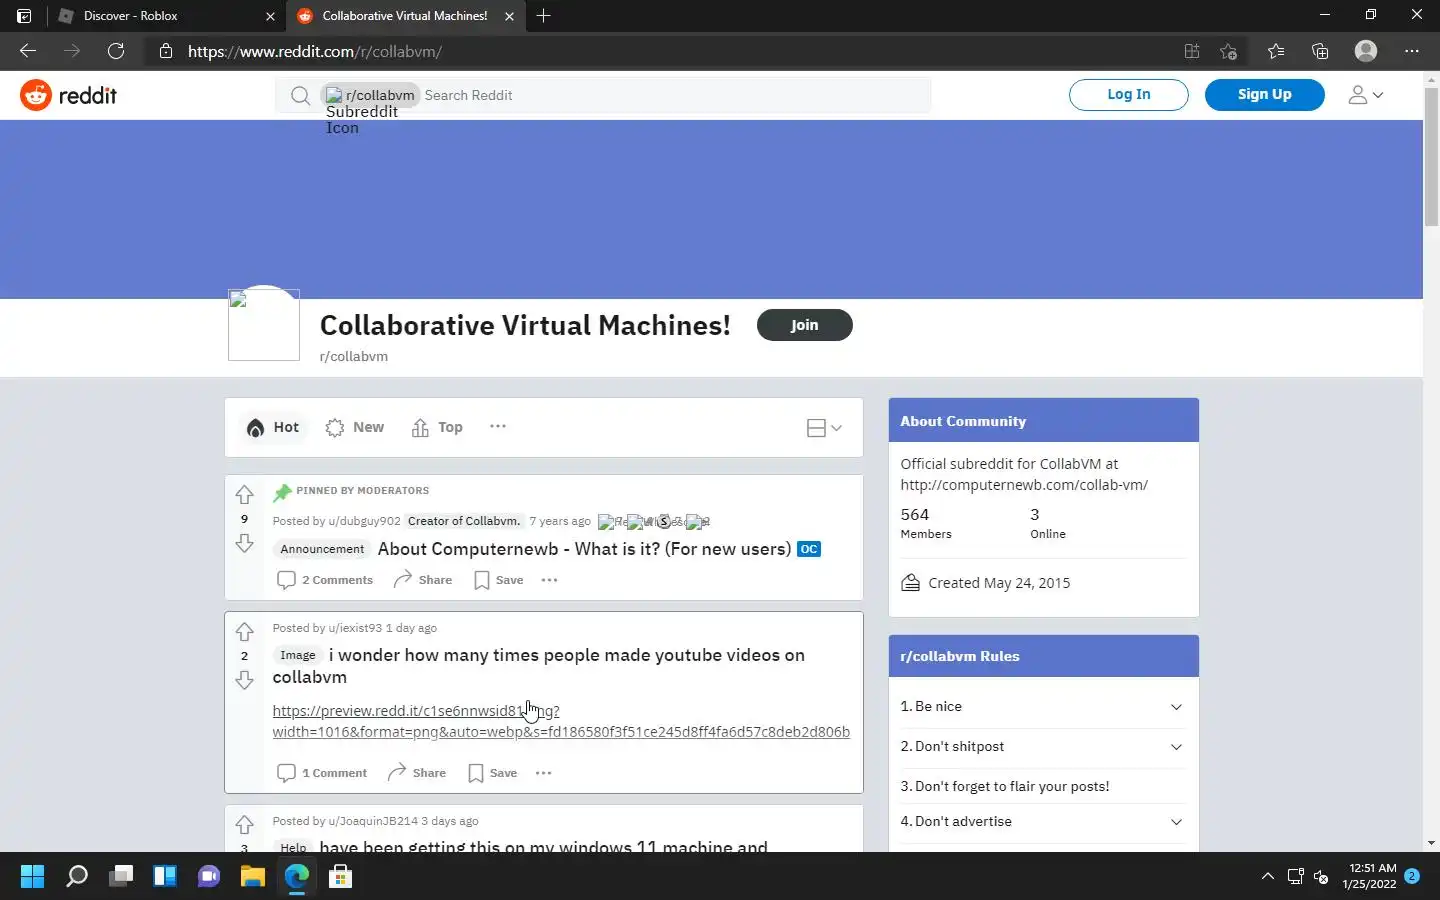The width and height of the screenshot is (1440, 900).
Task: Click the browser address bar URL
Action: 315,51
